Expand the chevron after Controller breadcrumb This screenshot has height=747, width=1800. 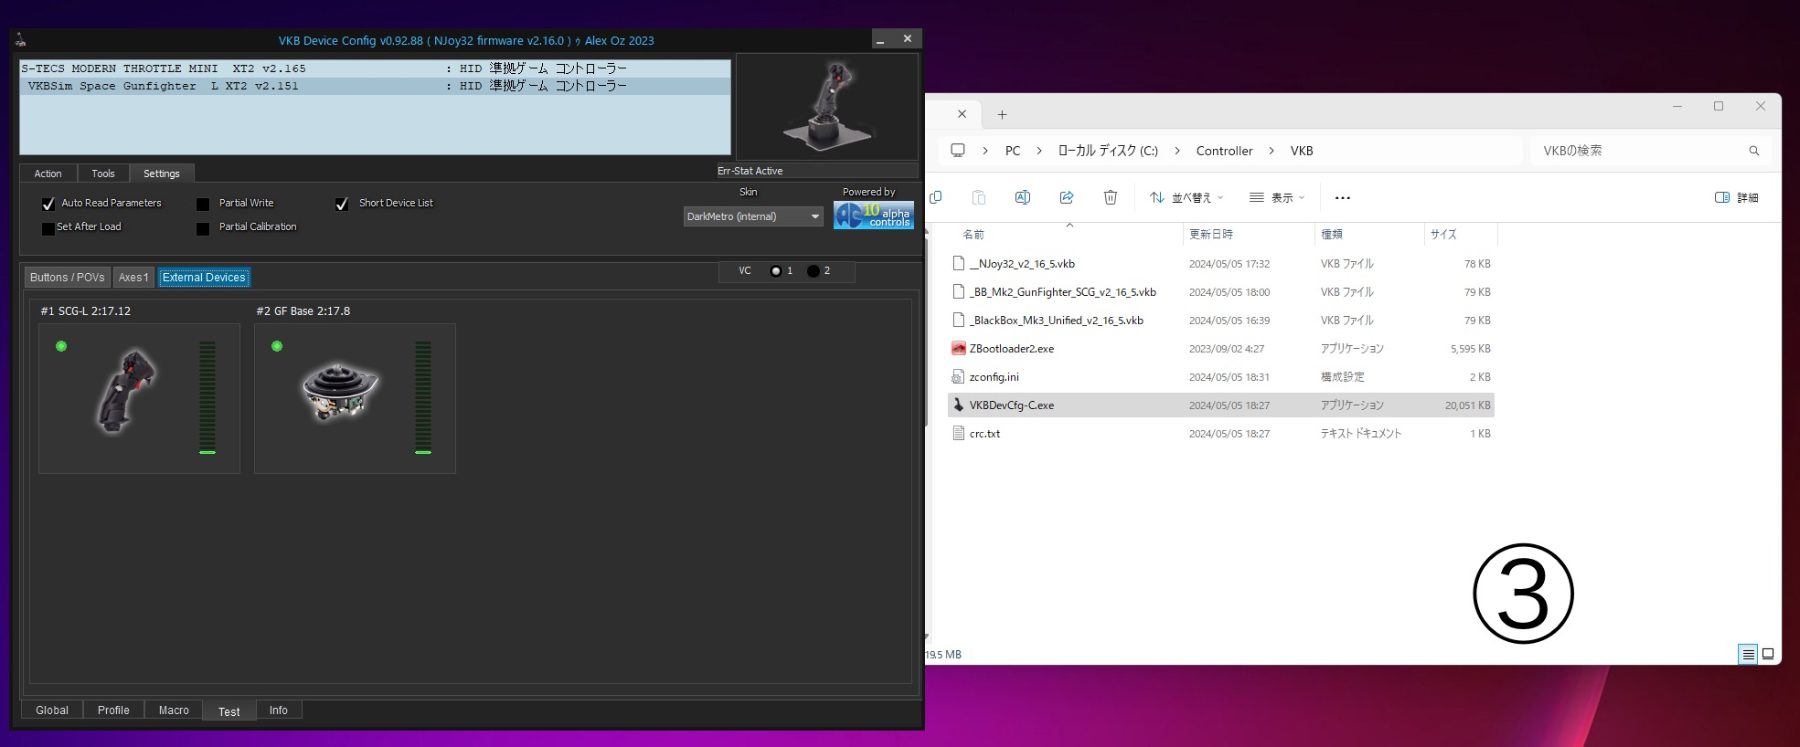1271,151
